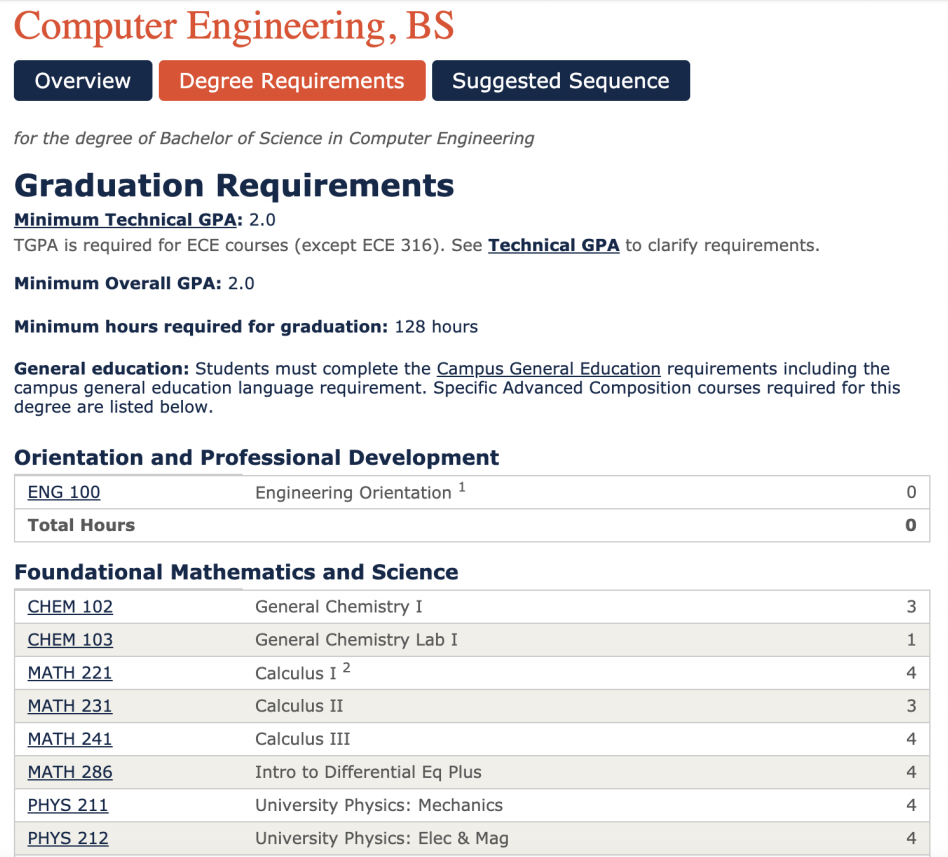Click the MATH 241 Calculus III link
The height and width of the screenshot is (857, 948).
(69, 739)
